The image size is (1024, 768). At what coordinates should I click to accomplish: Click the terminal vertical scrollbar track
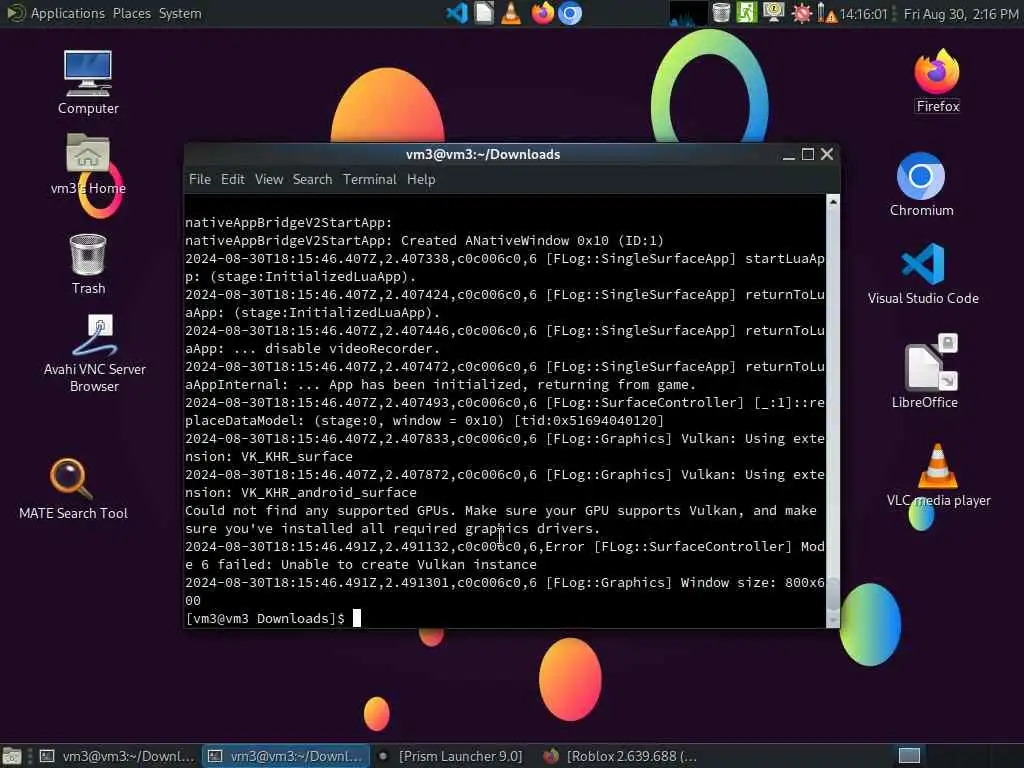[833, 411]
